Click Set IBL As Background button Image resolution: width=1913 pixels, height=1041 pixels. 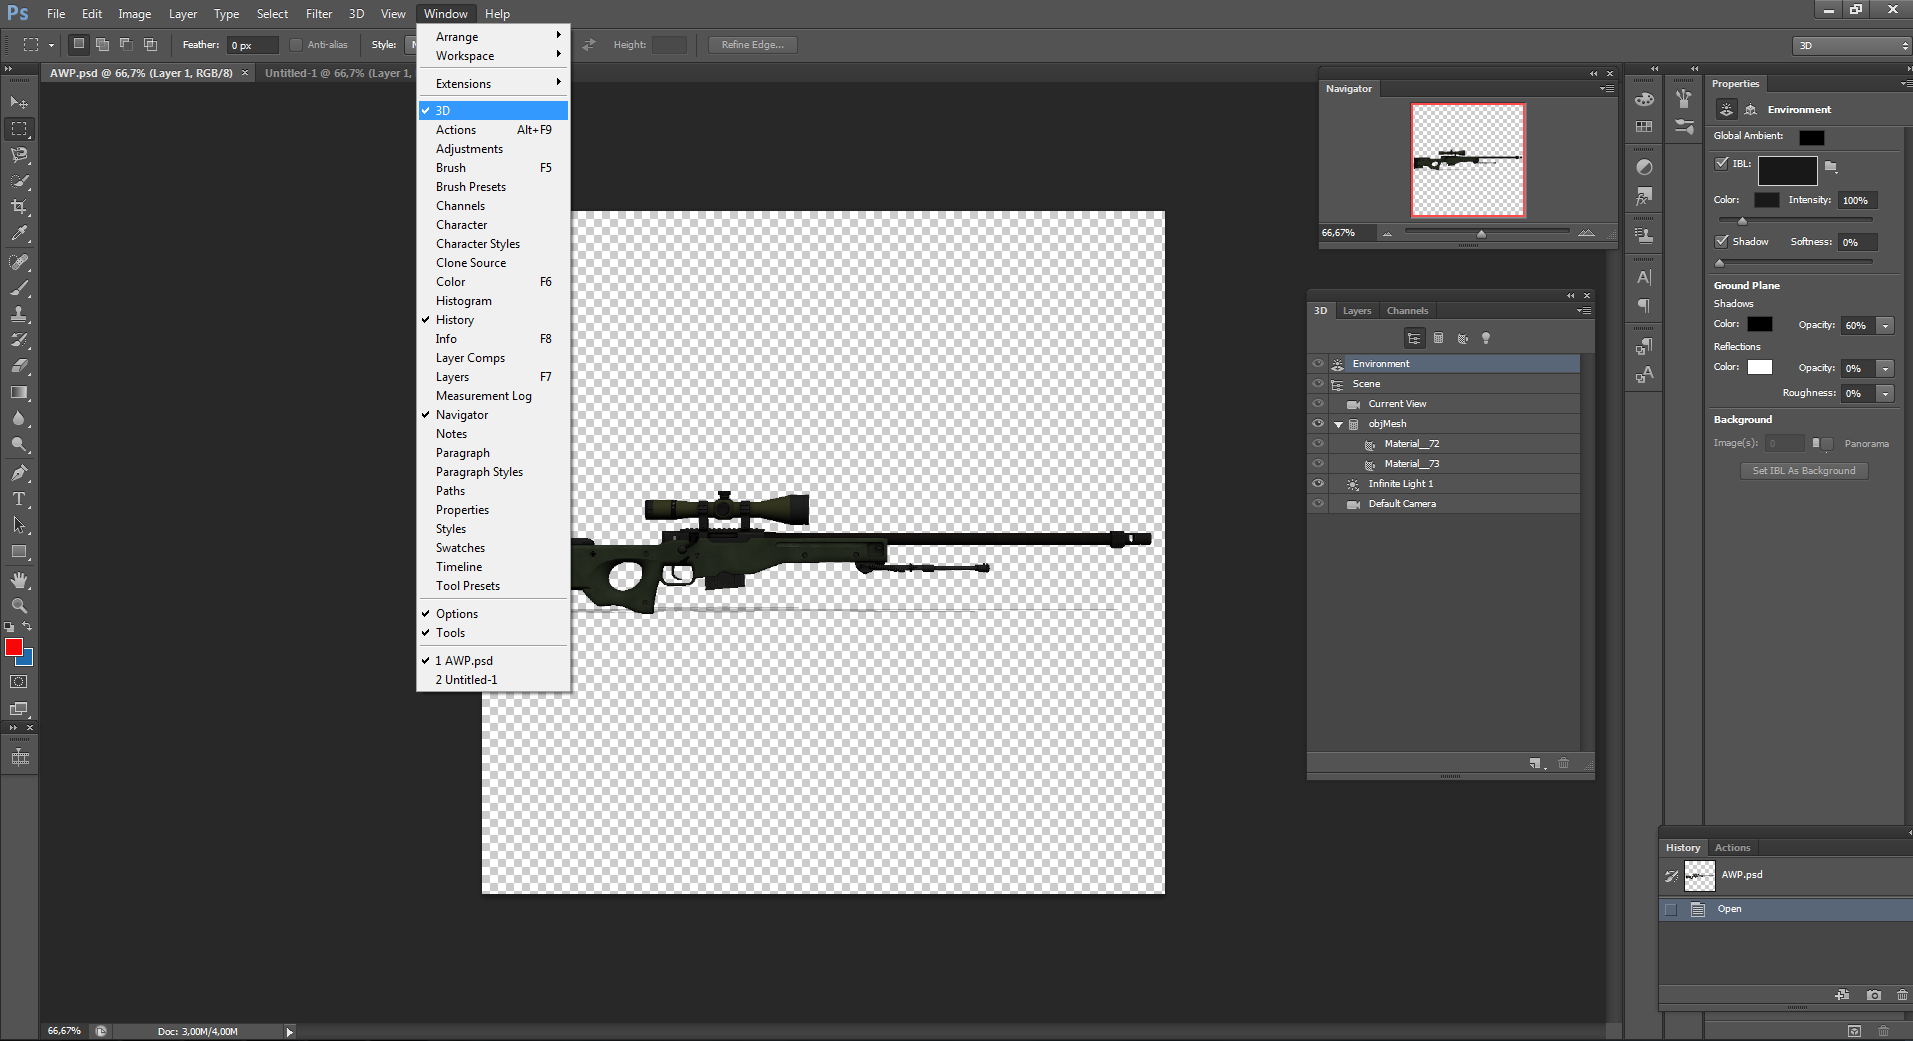[x=1804, y=471]
